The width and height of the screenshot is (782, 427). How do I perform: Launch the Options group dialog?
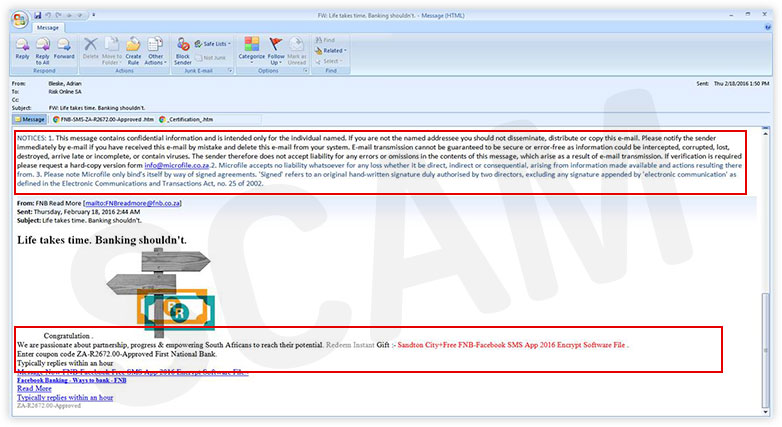point(305,71)
